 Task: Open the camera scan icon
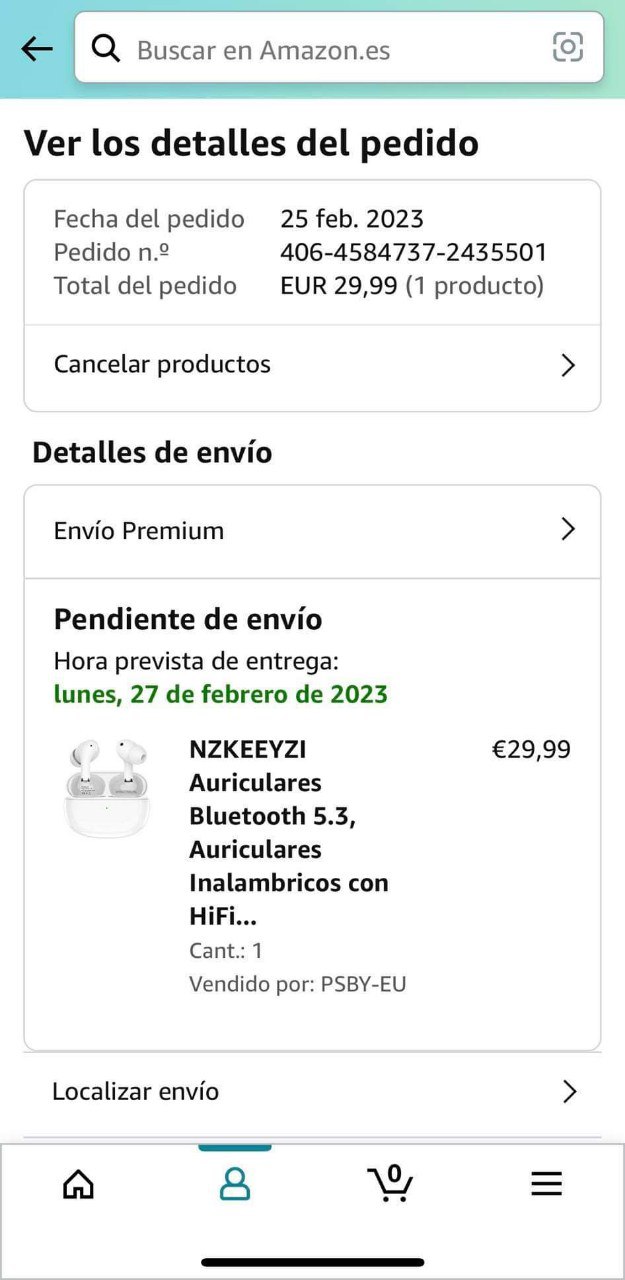click(x=567, y=47)
